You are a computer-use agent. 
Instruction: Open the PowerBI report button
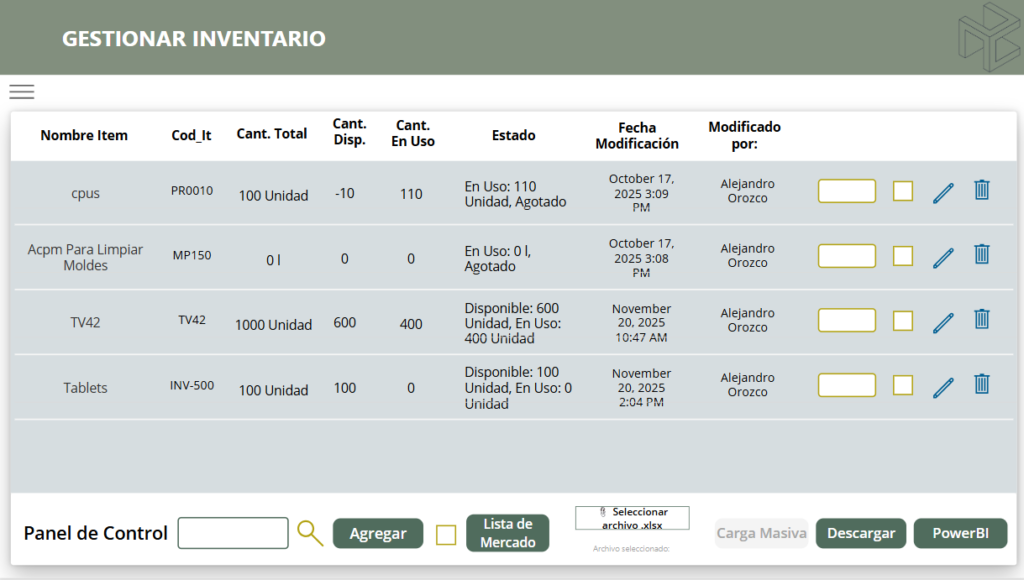960,533
